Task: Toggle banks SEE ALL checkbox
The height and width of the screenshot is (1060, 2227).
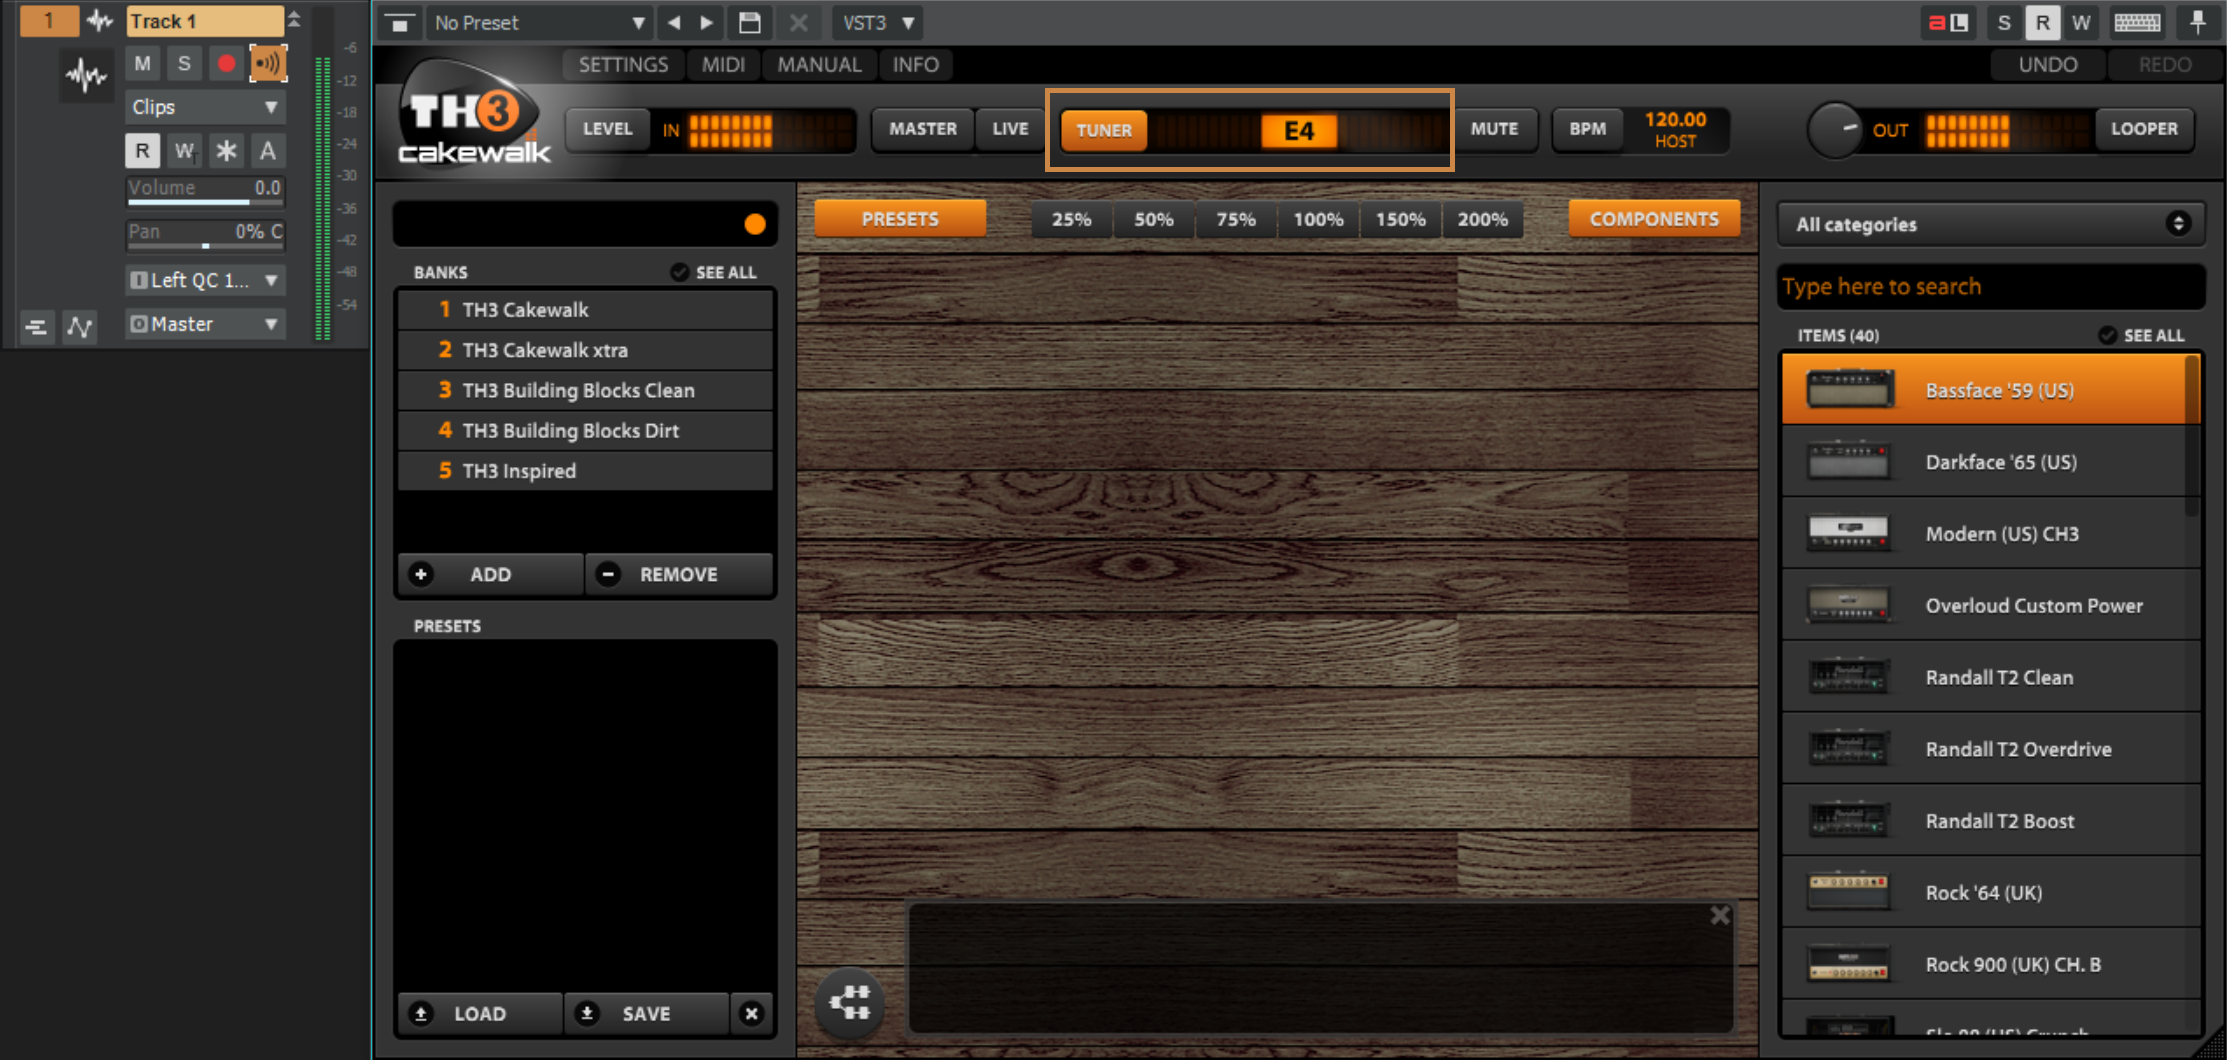Action: click(x=679, y=272)
